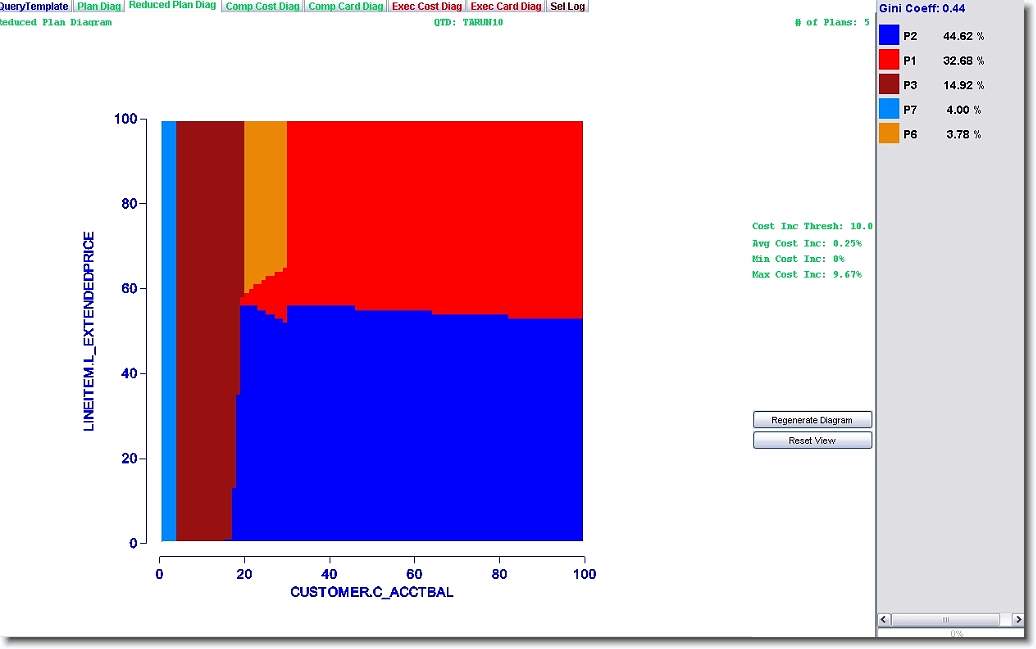Switch to the Plan Diag tab
1036x649 pixels.
click(x=99, y=6)
